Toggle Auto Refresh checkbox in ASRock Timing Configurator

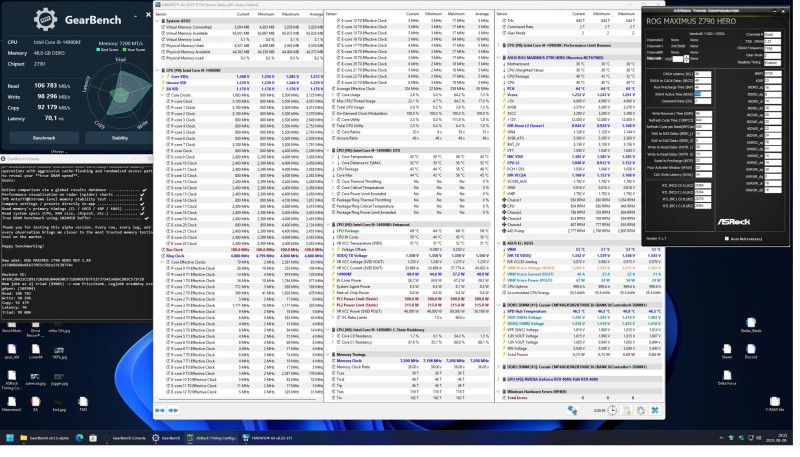coord(727,238)
